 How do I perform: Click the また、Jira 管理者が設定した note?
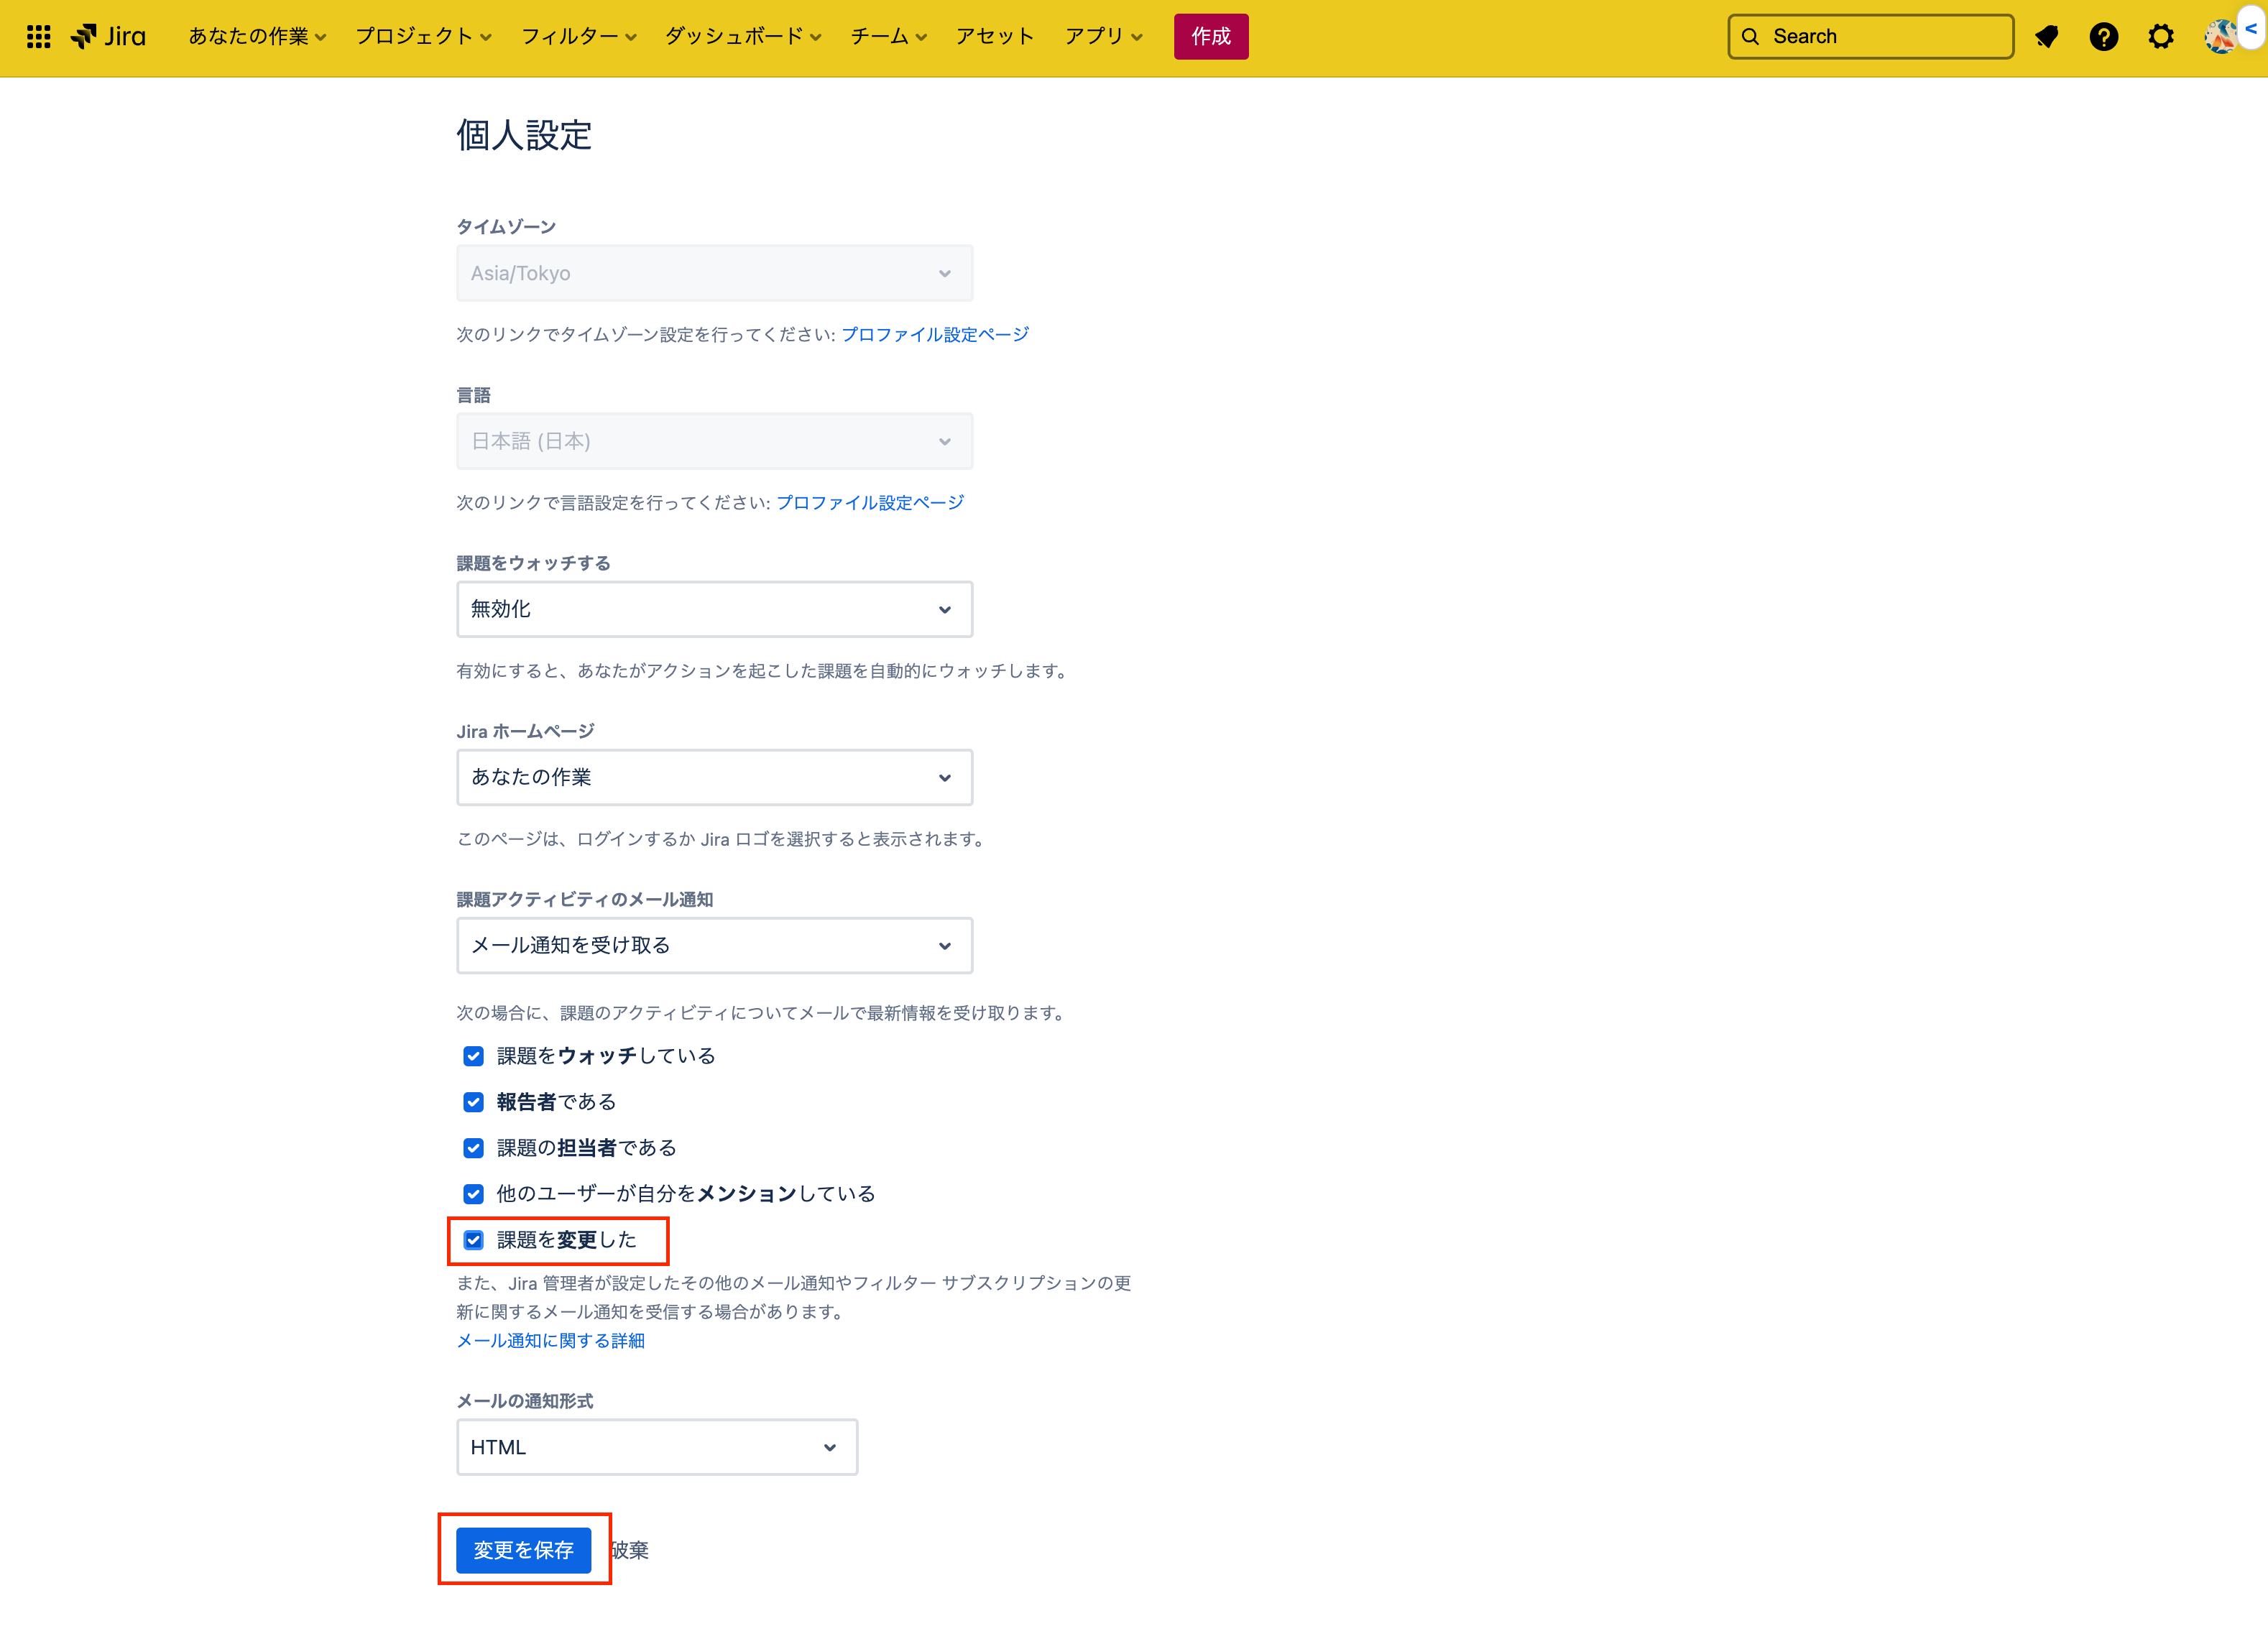click(x=794, y=1297)
